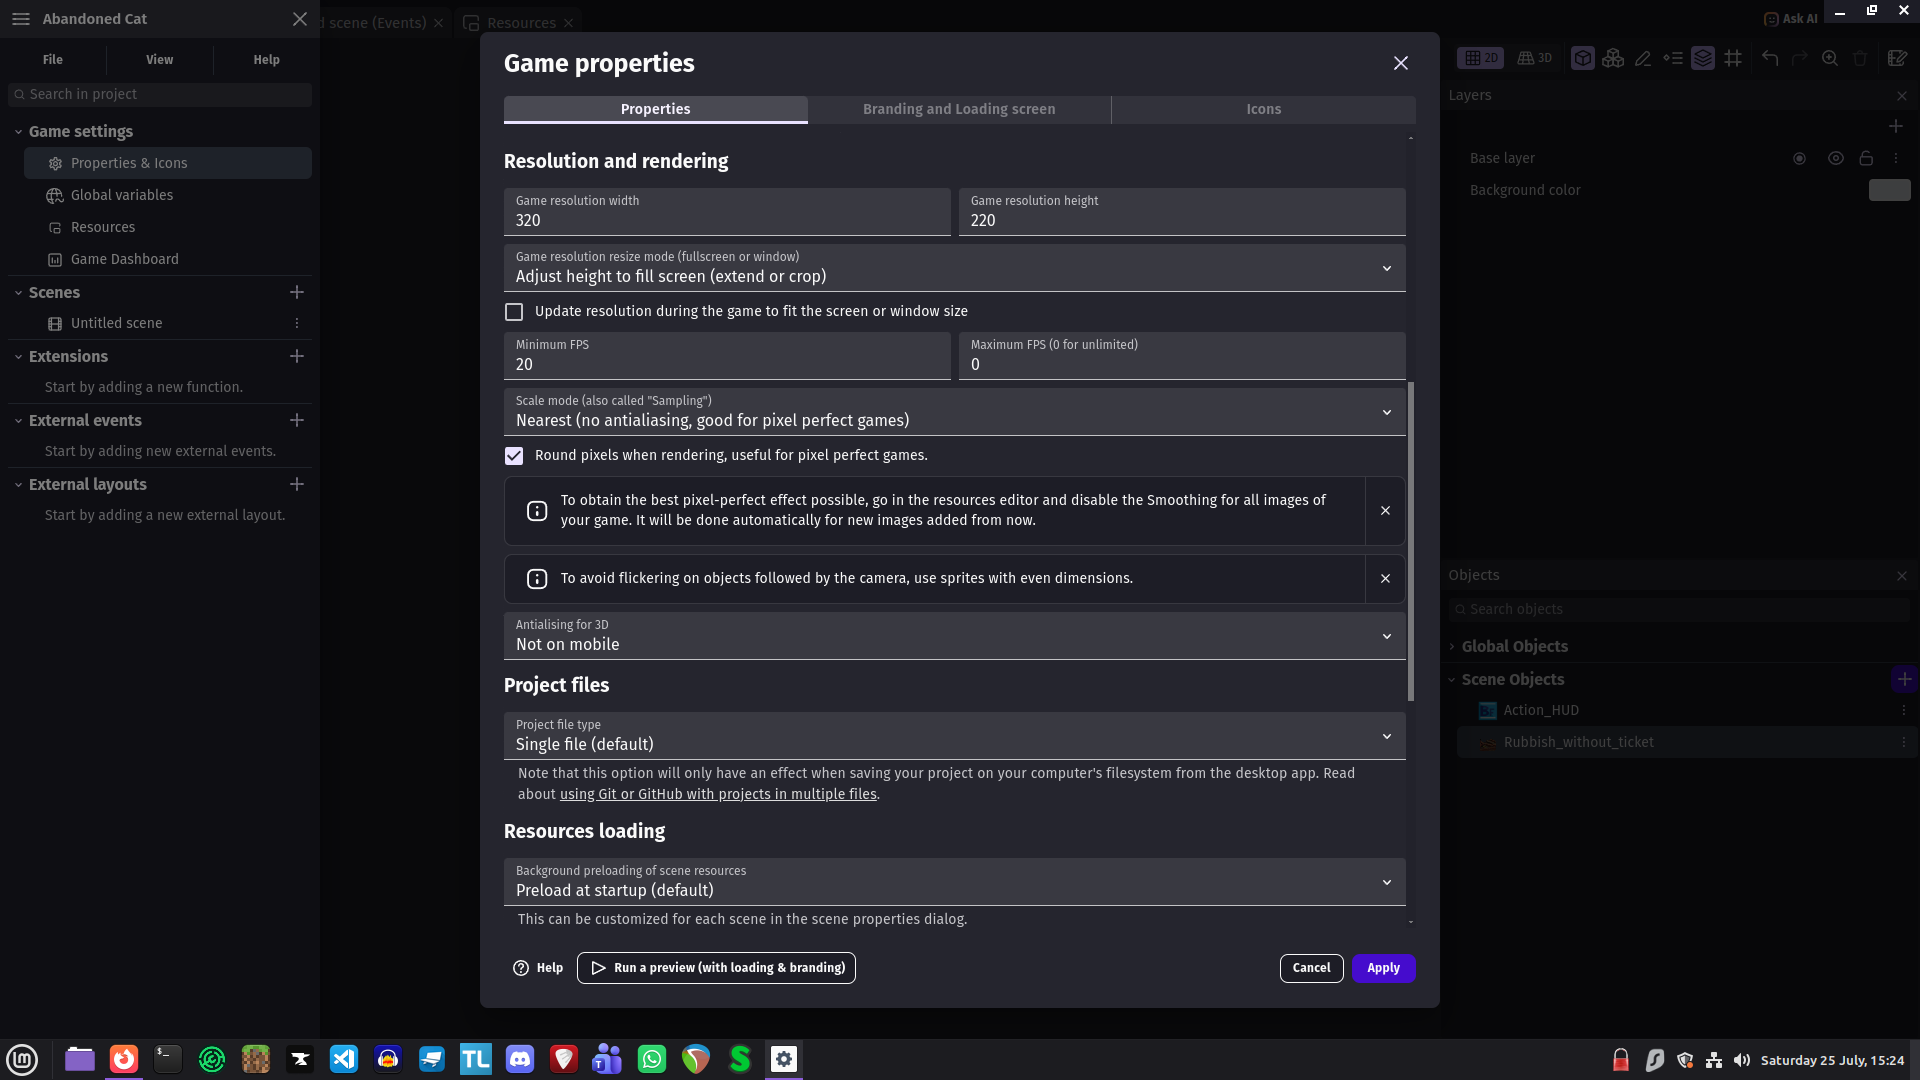Open Antialising for 3D dropdown

click(955, 636)
